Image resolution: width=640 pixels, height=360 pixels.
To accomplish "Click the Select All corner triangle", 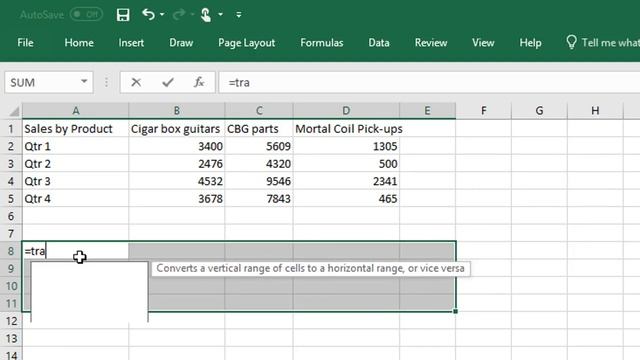I will coord(13,111).
